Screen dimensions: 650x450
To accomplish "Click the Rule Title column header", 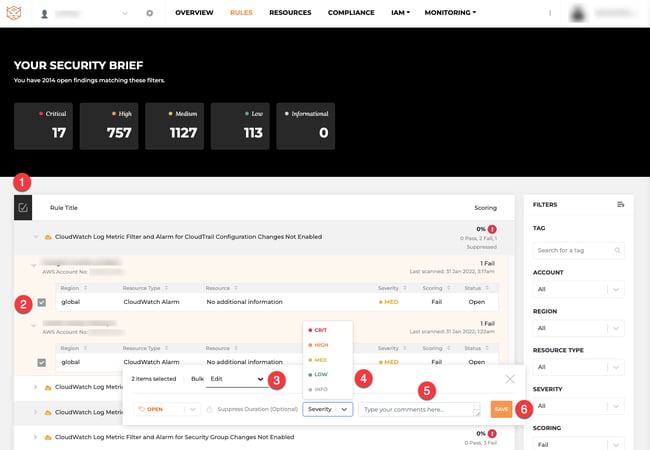I will tap(64, 208).
